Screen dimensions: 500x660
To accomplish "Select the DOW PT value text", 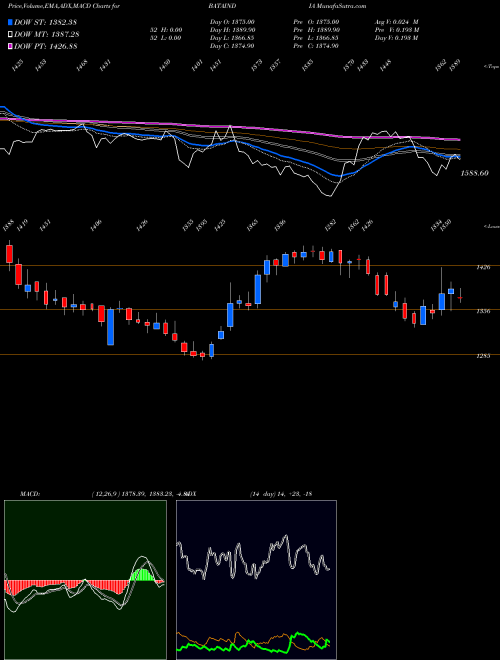I will point(63,46).
